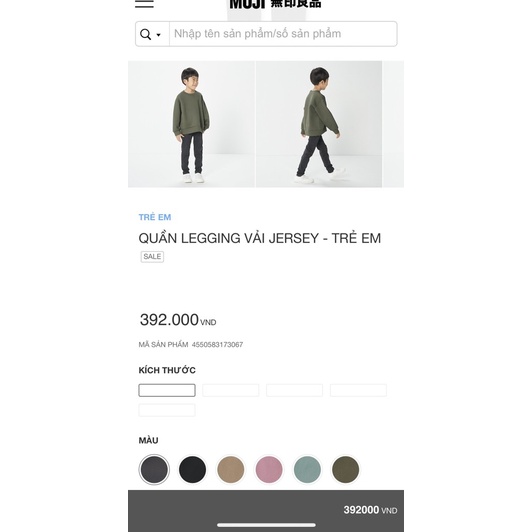Image resolution: width=532 pixels, height=532 pixels.
Task: Select the first highlighted size option
Action: [x=167, y=390]
